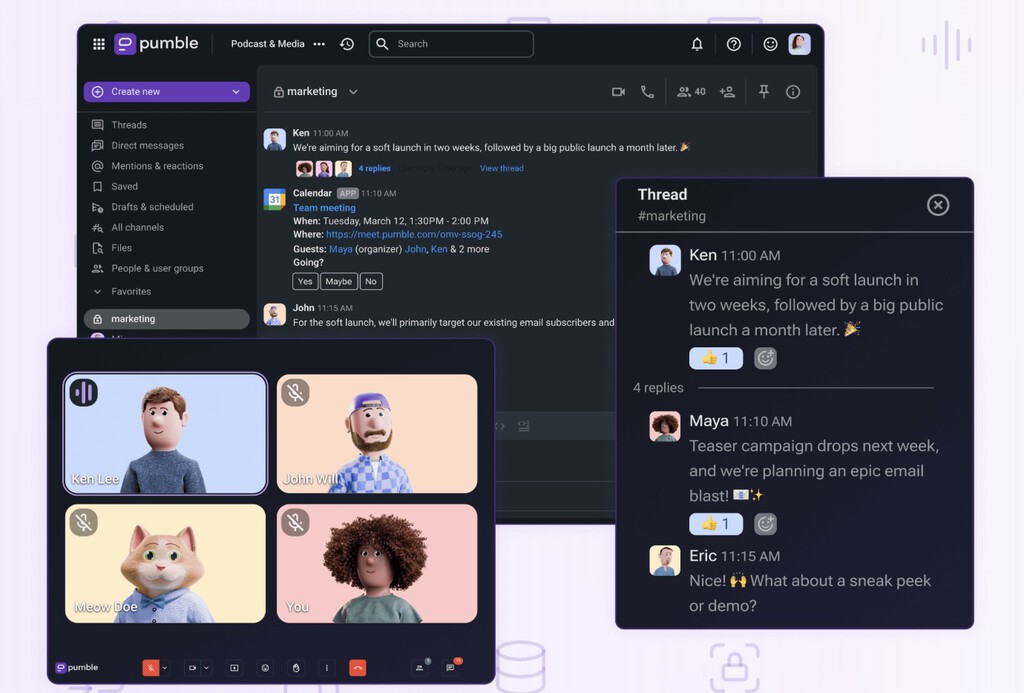Show call participants list
Screen dimensions: 1024x693
coord(420,666)
